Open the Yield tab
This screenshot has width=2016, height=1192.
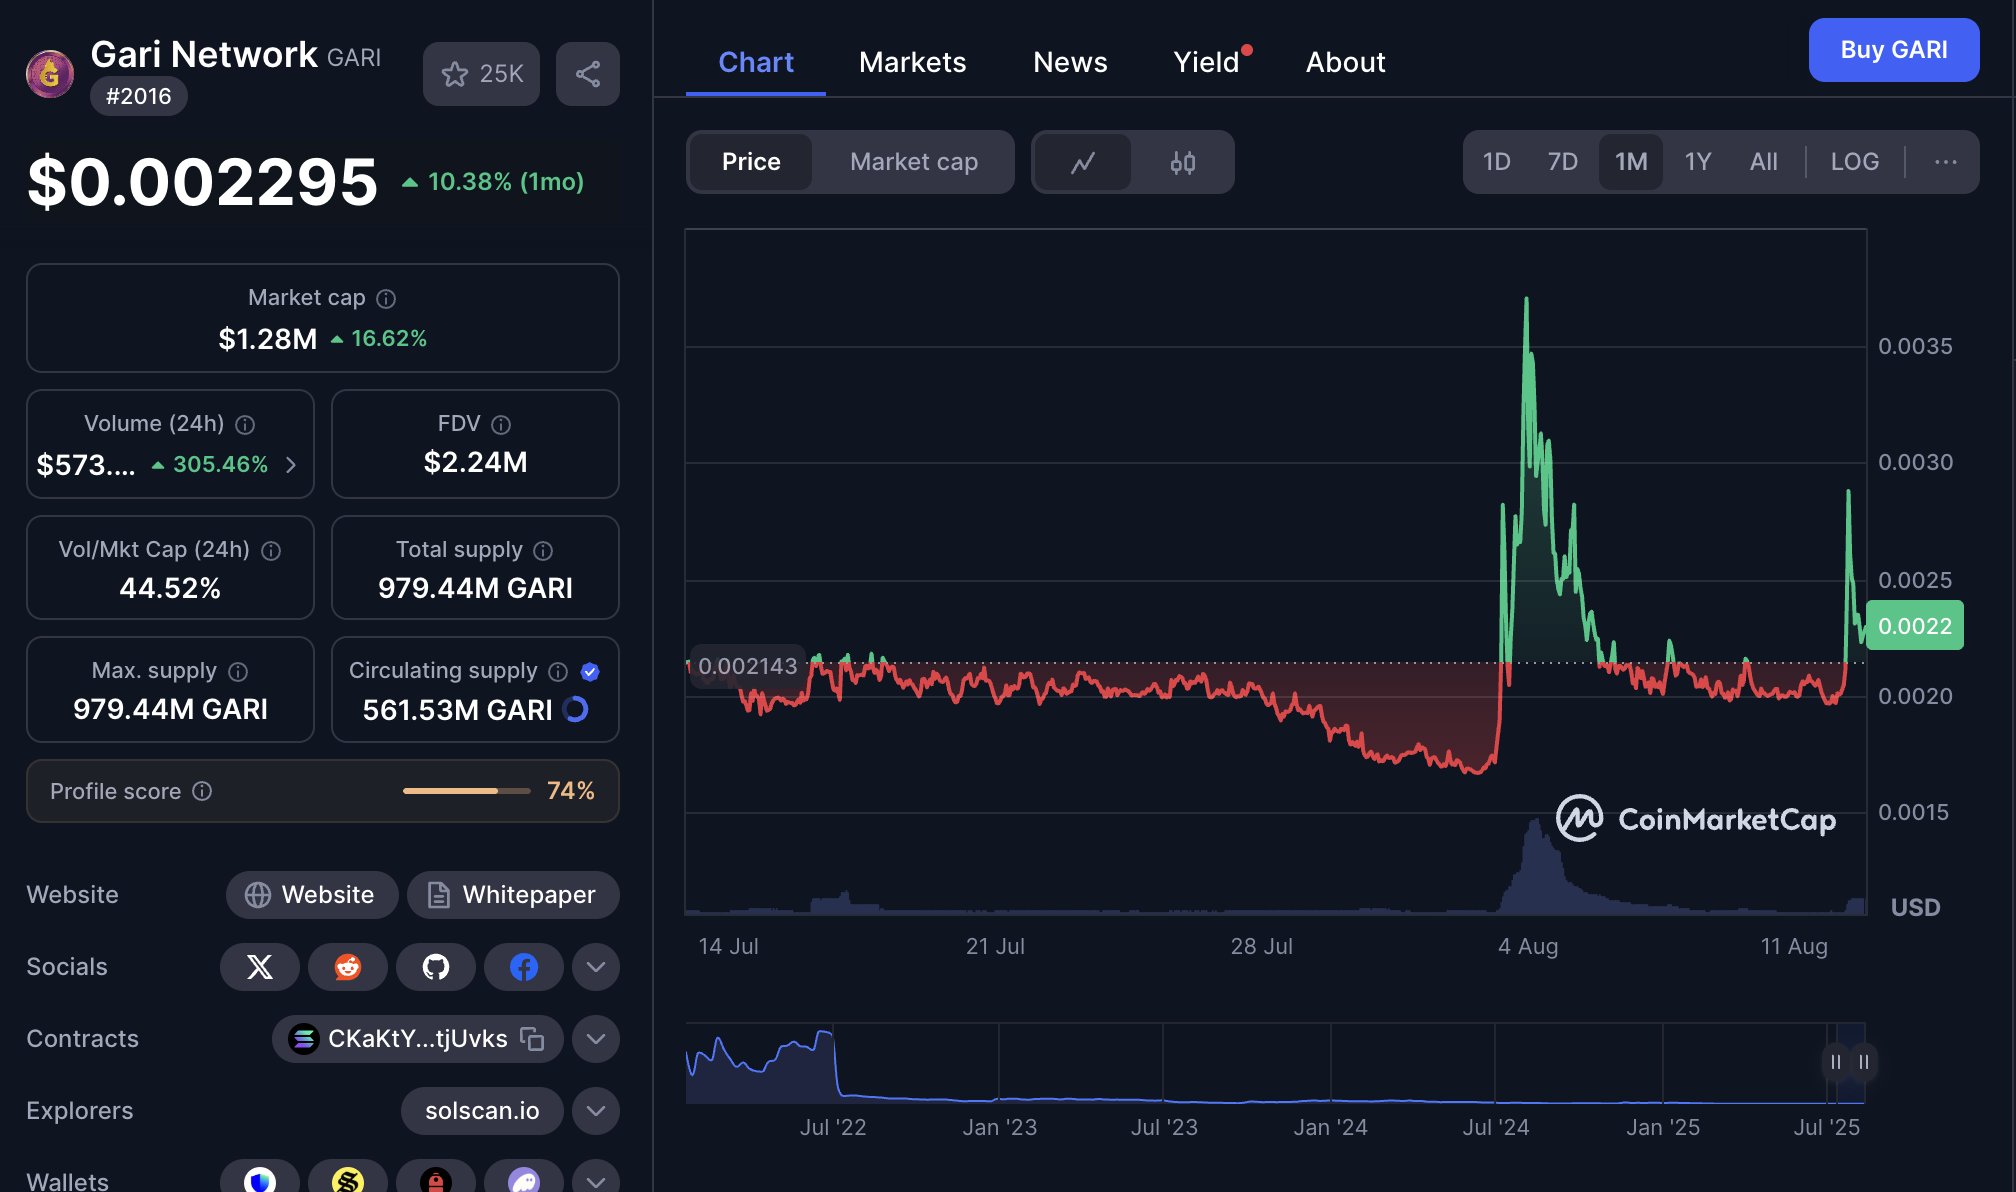pos(1206,62)
